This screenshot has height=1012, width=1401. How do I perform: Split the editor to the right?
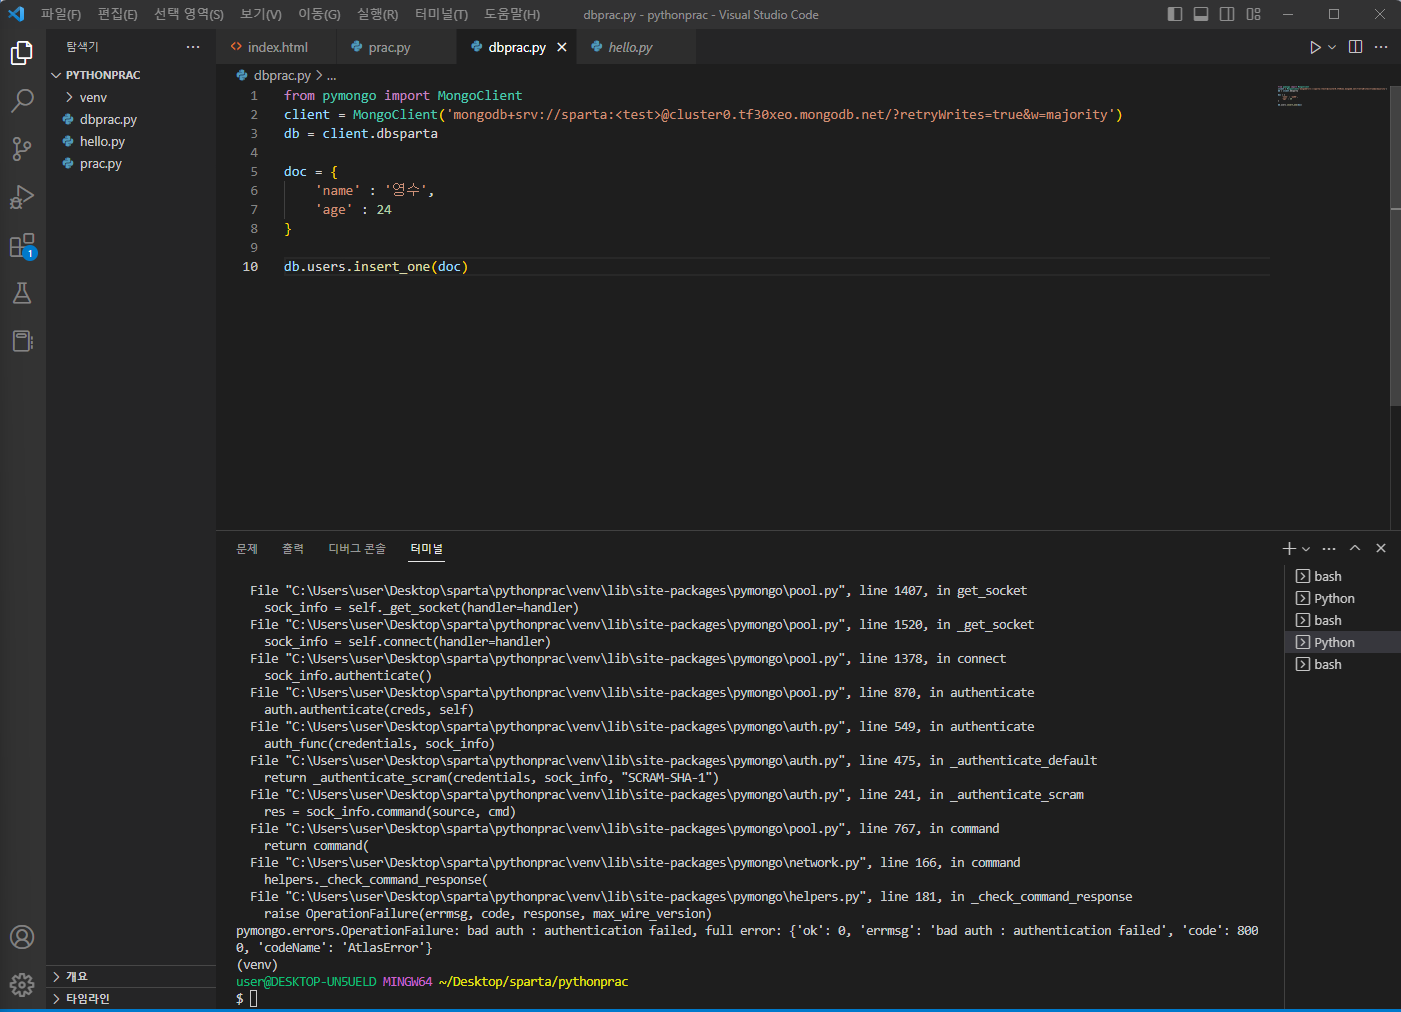1355,47
